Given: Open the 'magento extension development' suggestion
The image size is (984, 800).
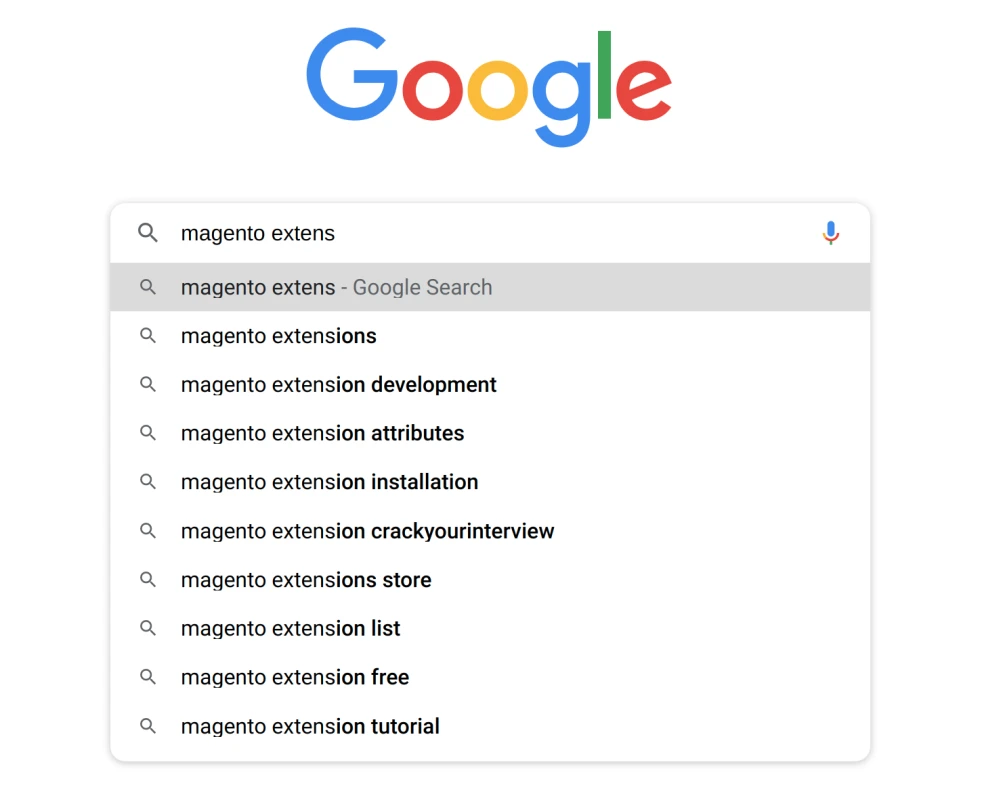Looking at the screenshot, I should pyautogui.click(x=338, y=384).
